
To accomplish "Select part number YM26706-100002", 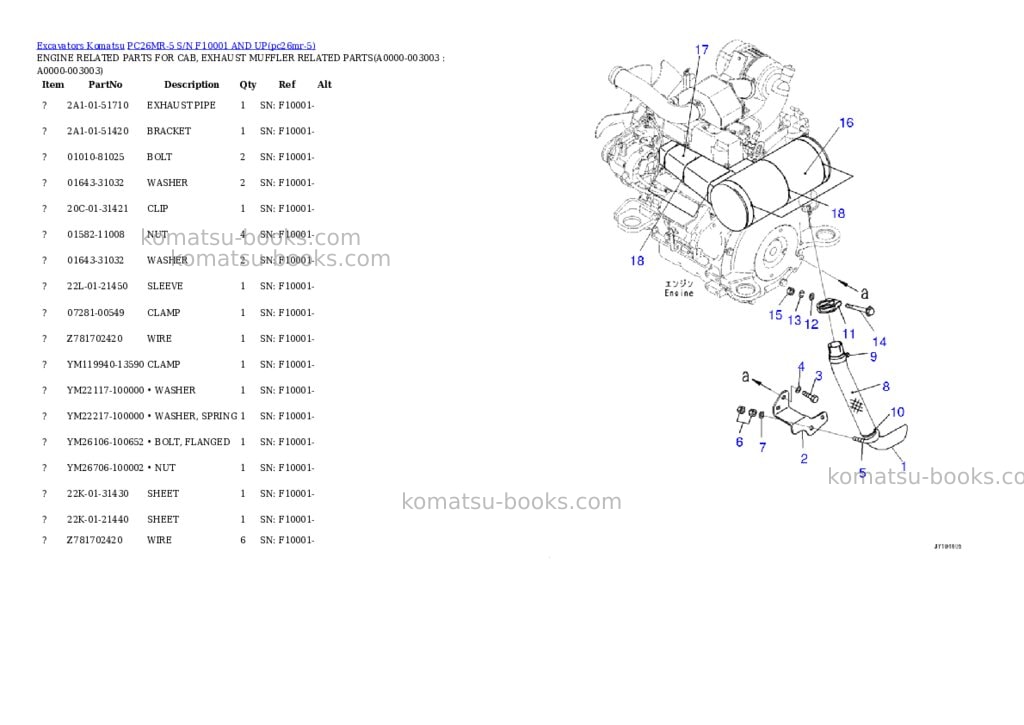I will click(106, 468).
